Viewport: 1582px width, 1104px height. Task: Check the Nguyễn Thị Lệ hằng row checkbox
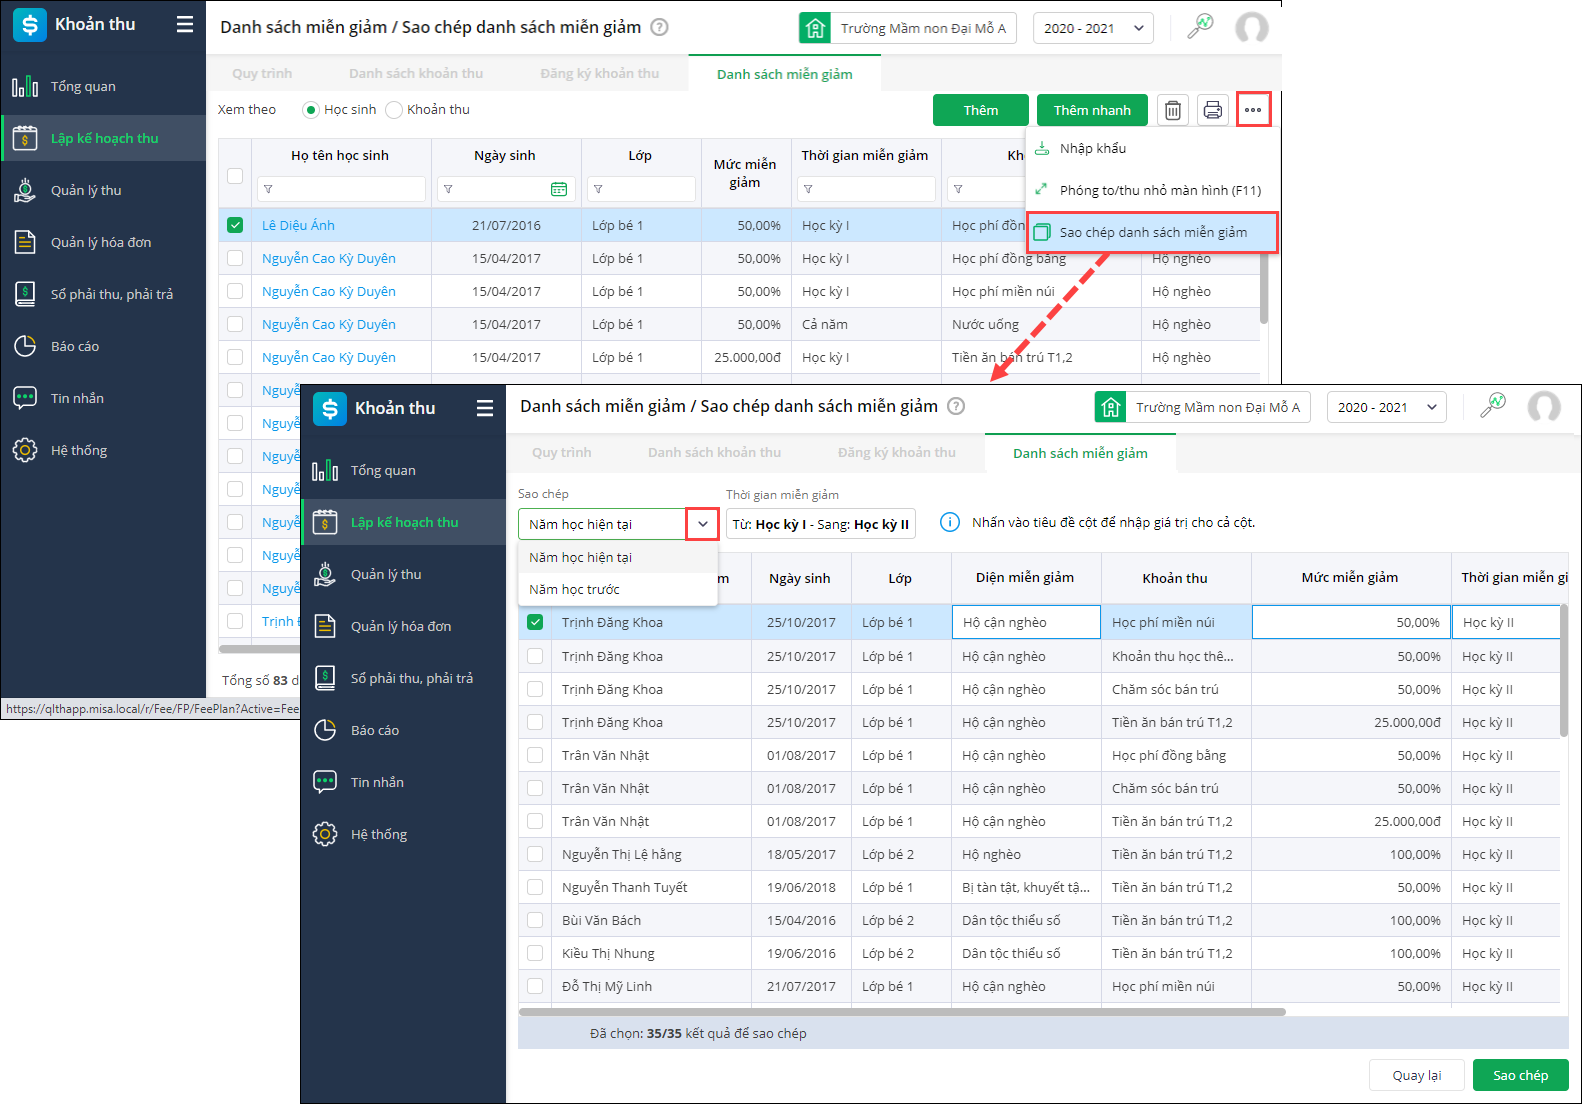pyautogui.click(x=535, y=854)
